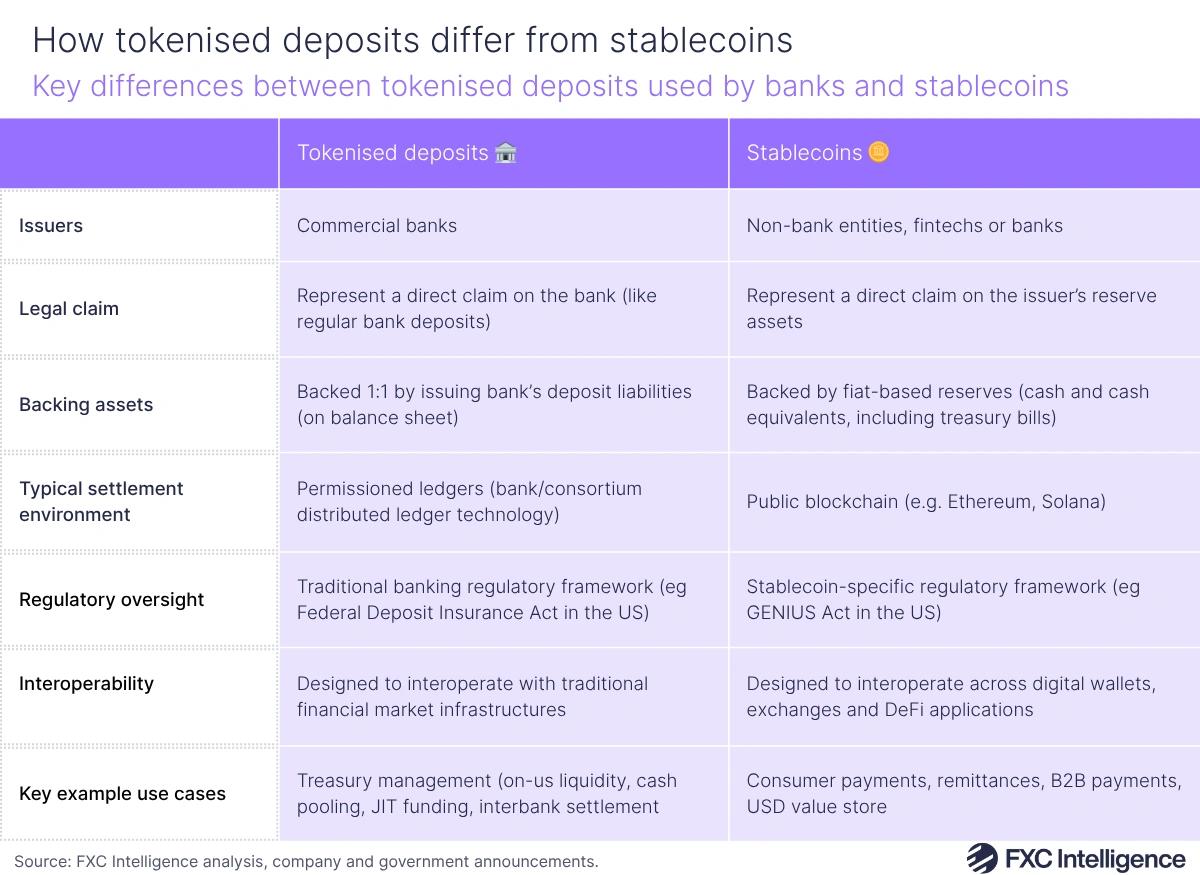Click the bank building icon beside Tokenised deposits
This screenshot has height=875, width=1200.
506,153
